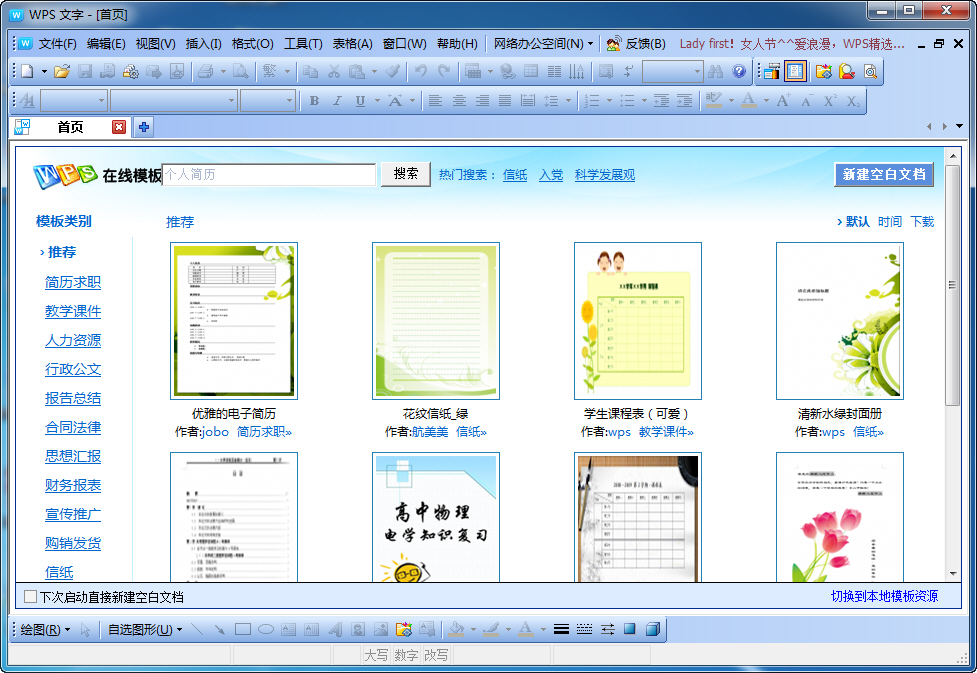This screenshot has width=977, height=673.
Task: Open the zoom percentage dropdown
Action: pos(673,72)
